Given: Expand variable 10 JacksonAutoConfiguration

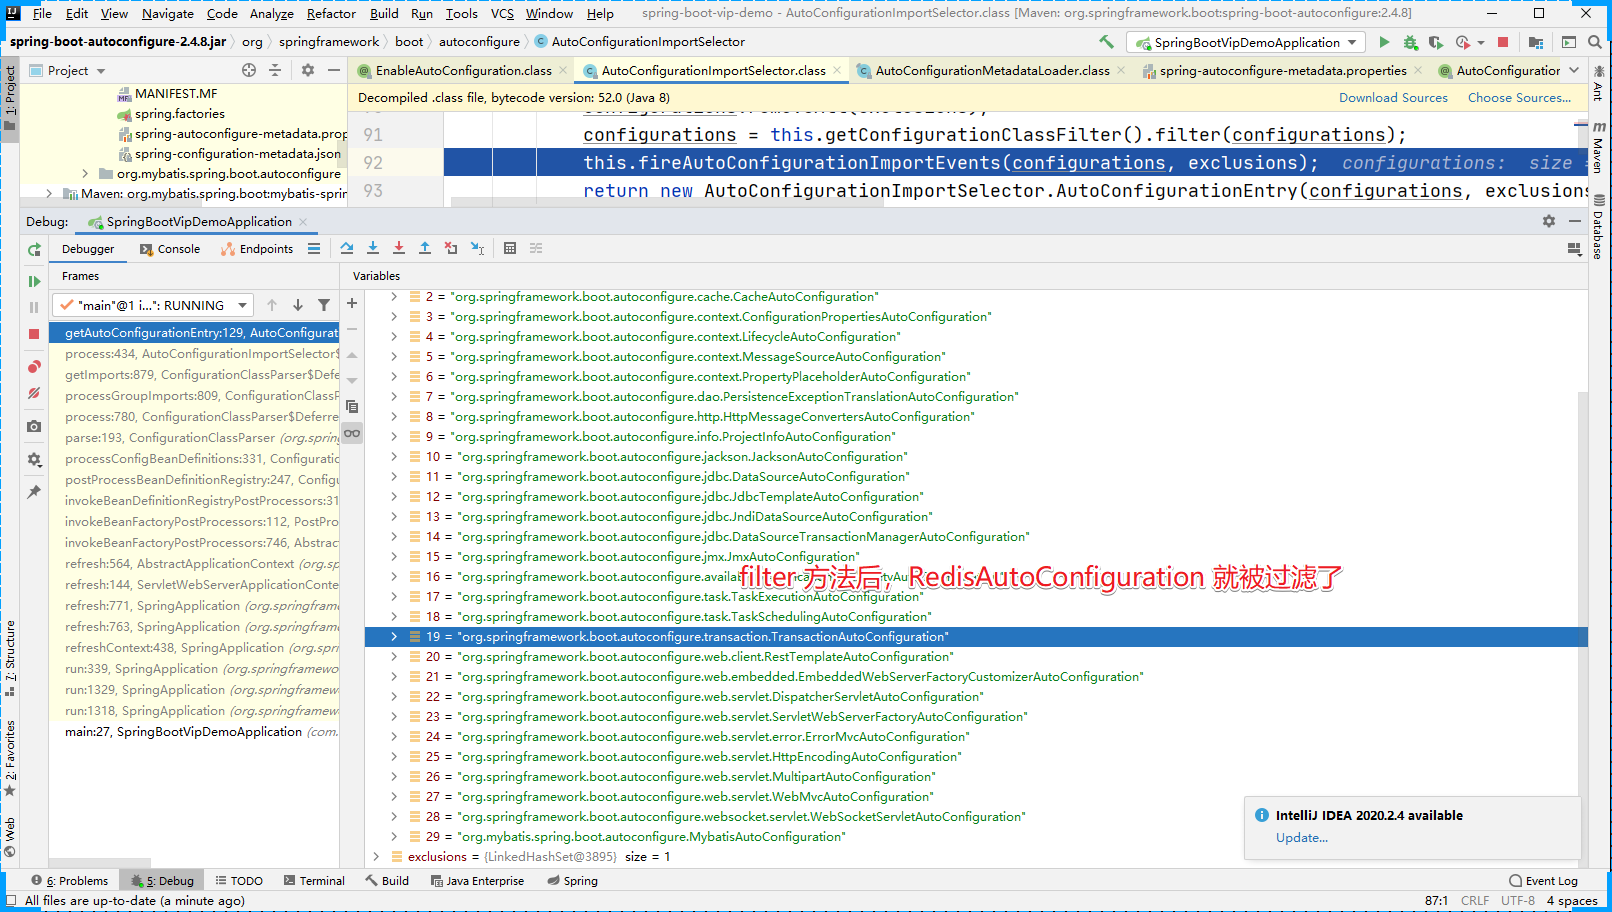Looking at the screenshot, I should pos(394,457).
